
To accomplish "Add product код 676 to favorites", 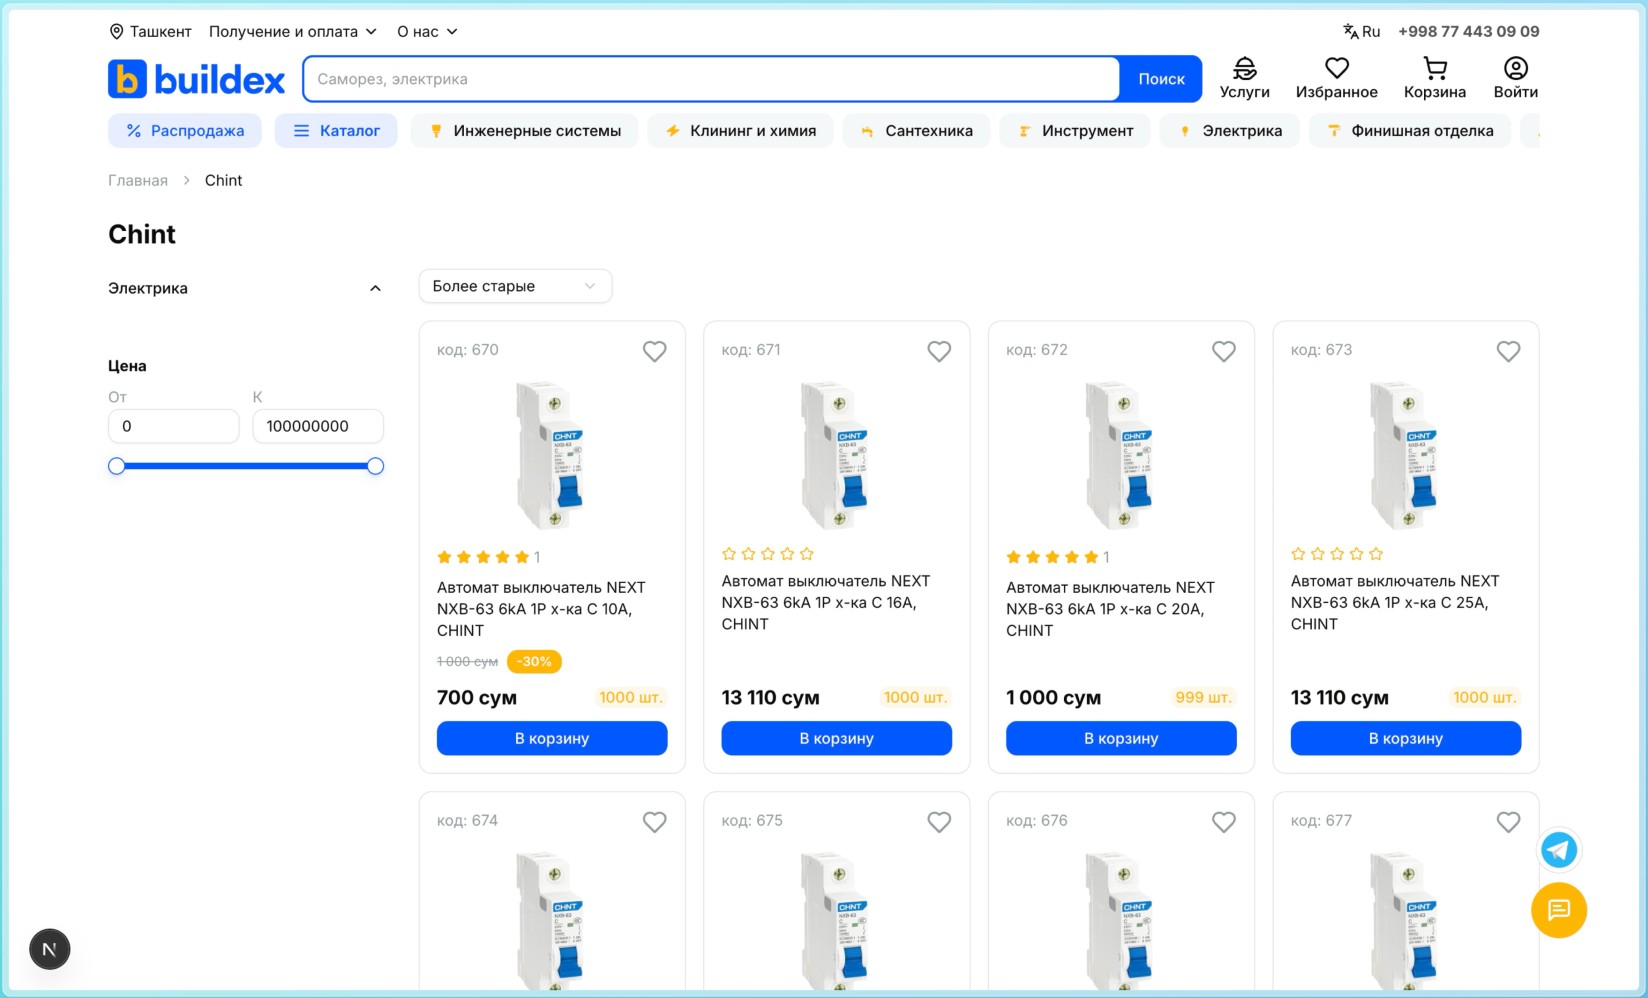I will tap(1223, 822).
